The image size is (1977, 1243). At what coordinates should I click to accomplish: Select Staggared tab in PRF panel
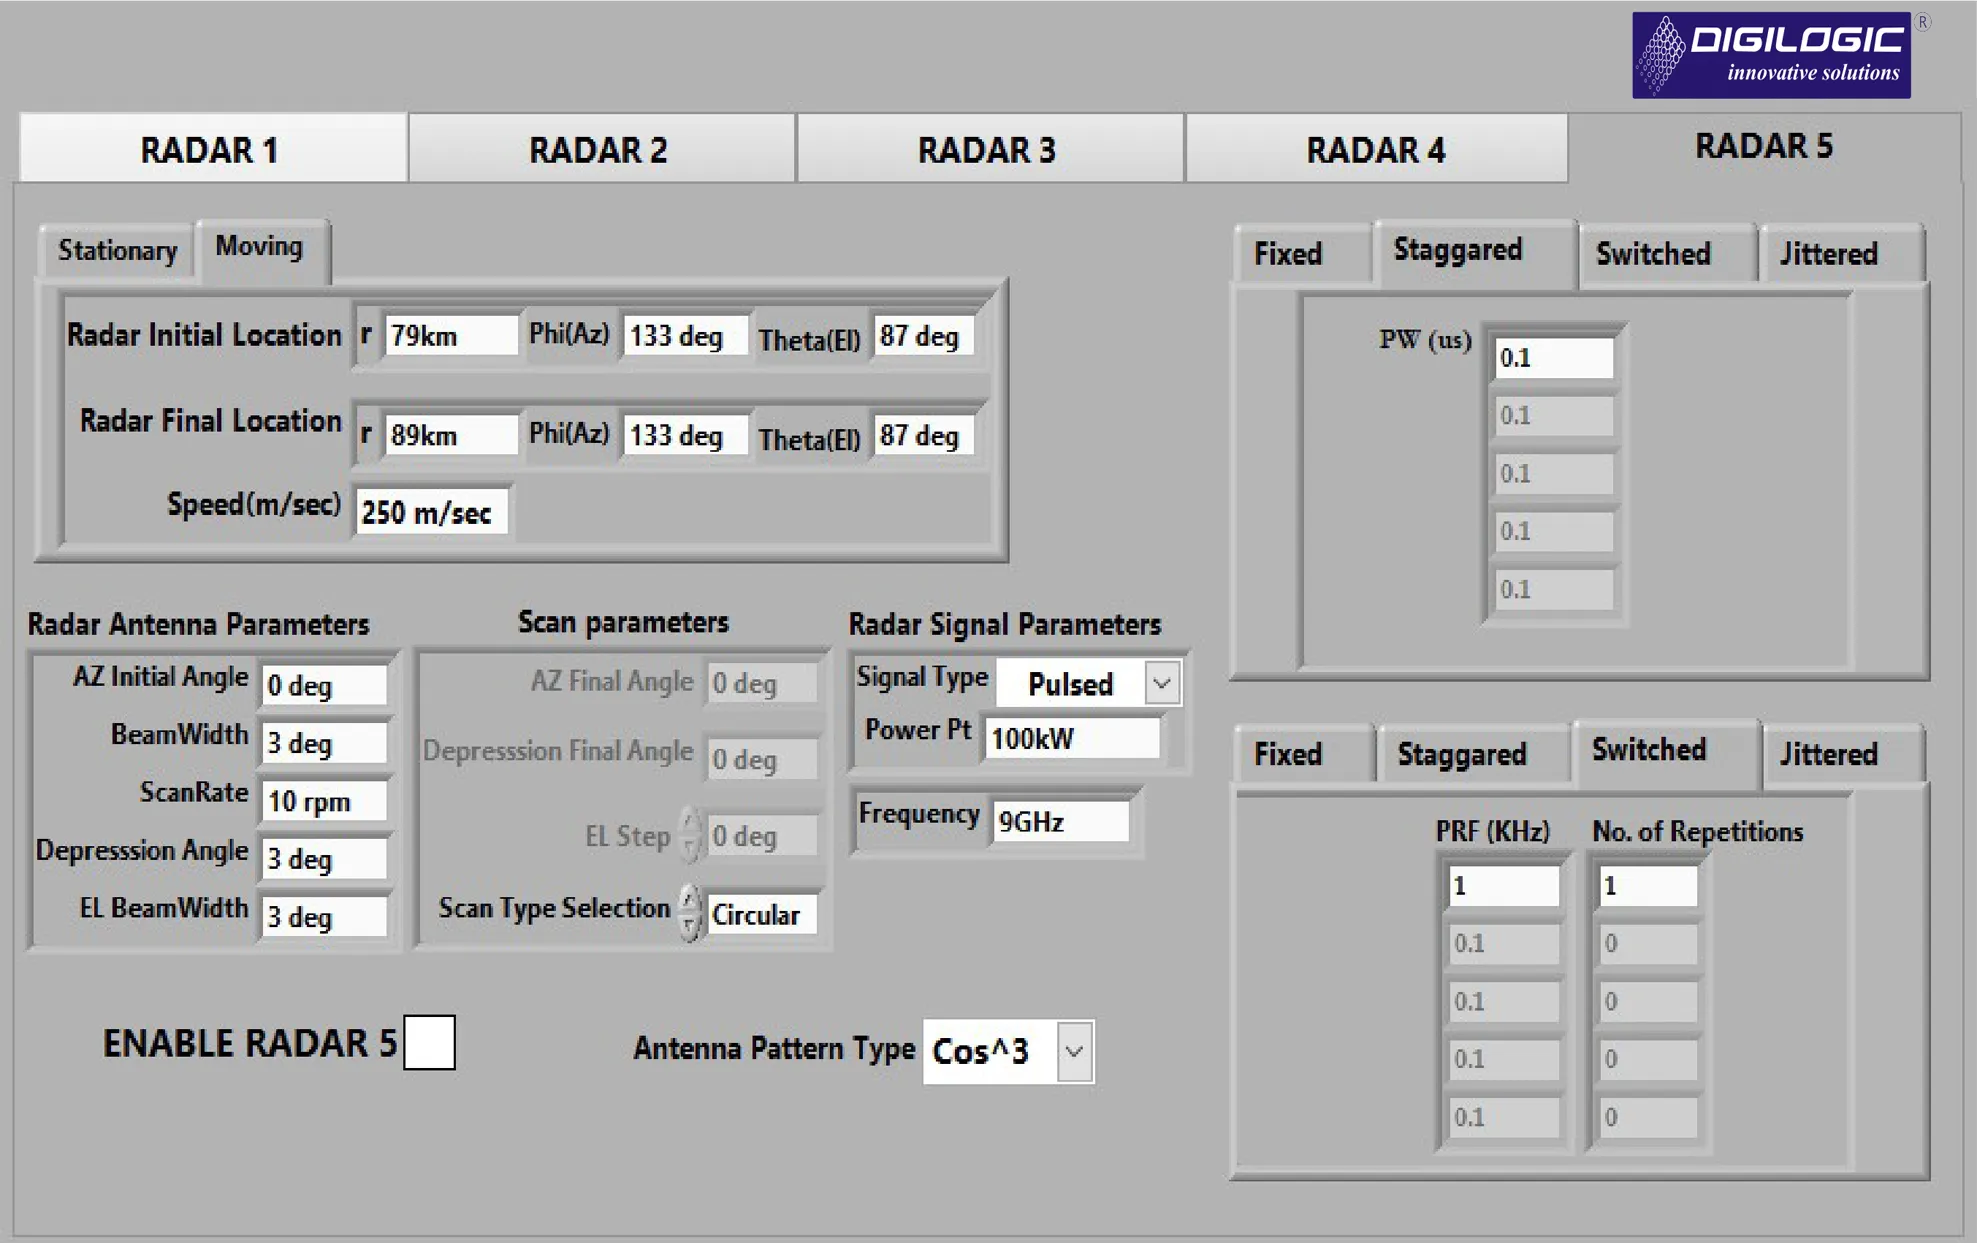click(1461, 754)
